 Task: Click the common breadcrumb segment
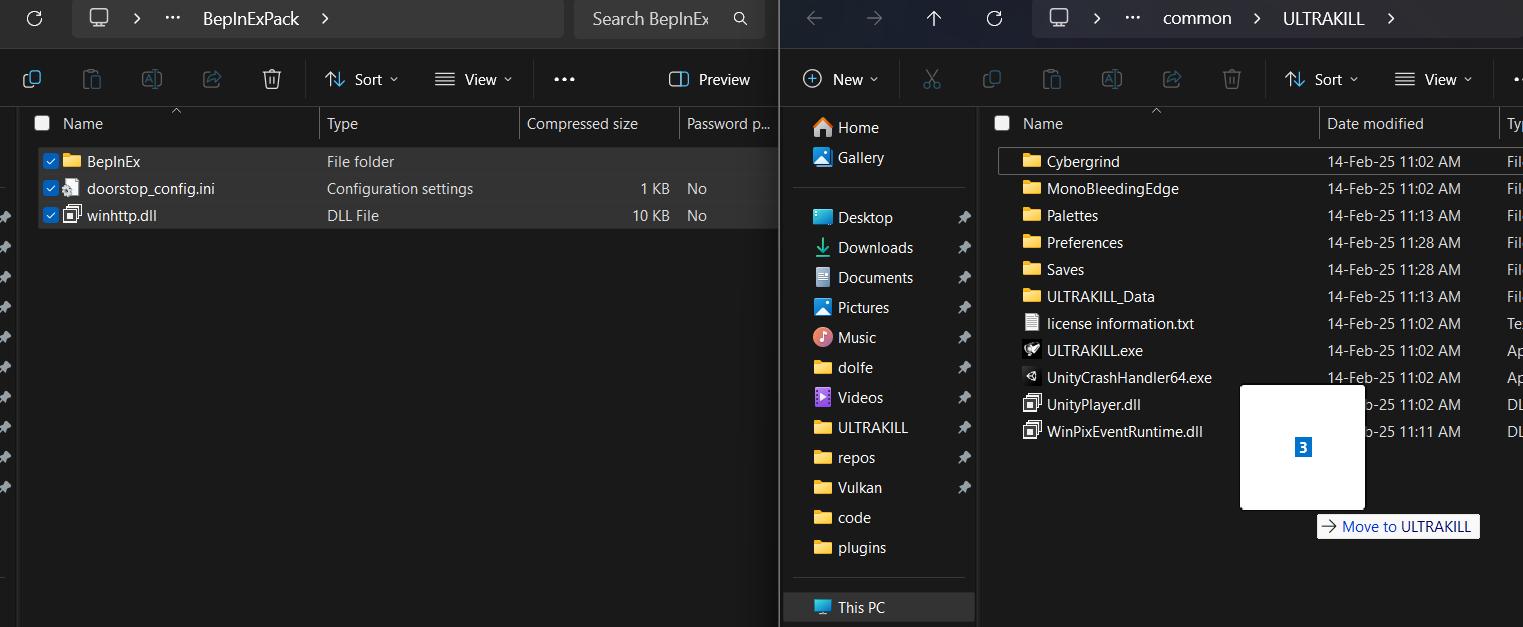pos(1197,19)
